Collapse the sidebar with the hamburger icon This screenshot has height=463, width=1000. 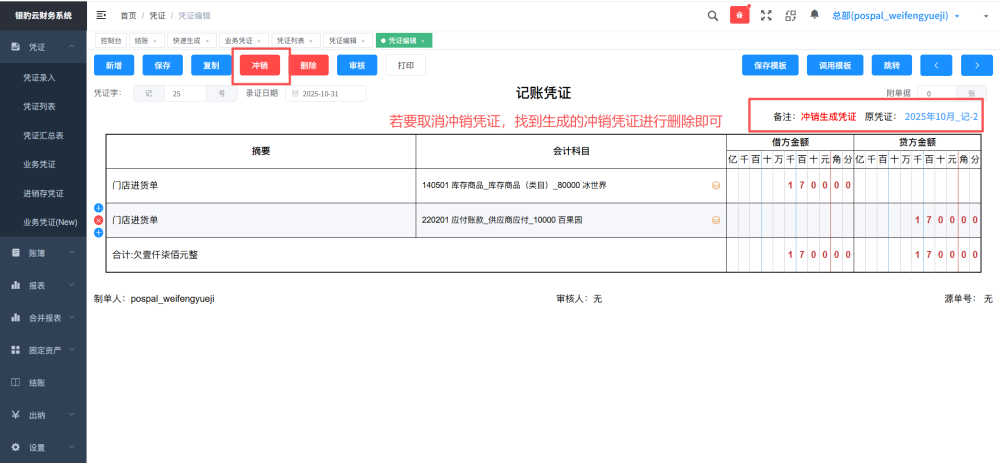pos(101,15)
